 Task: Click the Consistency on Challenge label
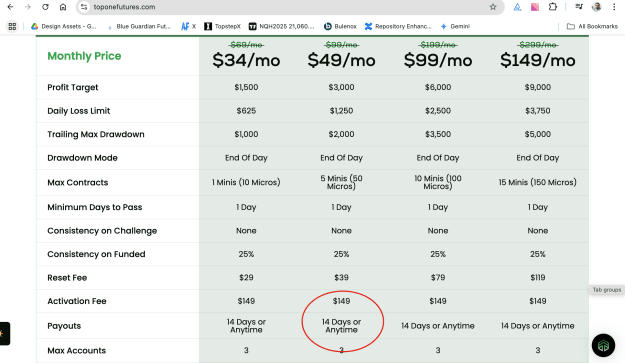click(102, 231)
